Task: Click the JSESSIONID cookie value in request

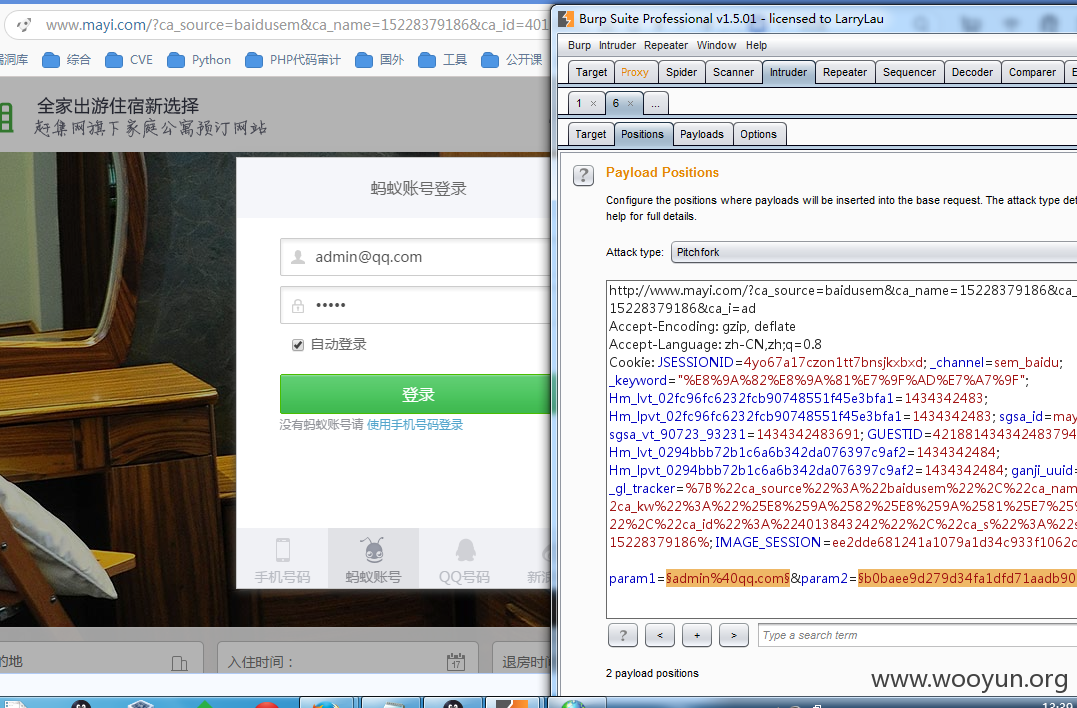Action: pos(833,363)
